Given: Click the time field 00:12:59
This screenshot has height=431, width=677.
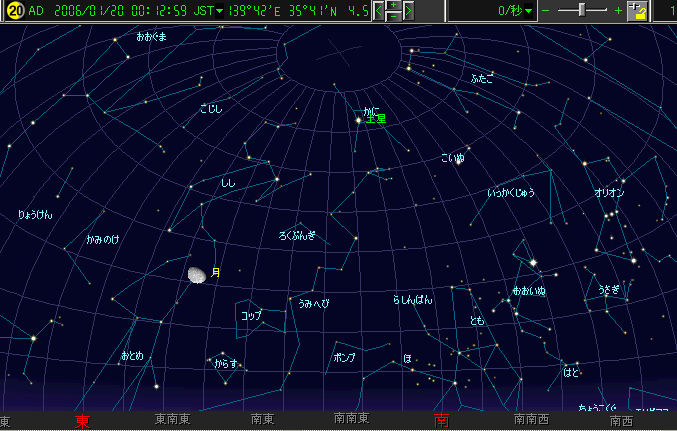Looking at the screenshot, I should (x=156, y=11).
